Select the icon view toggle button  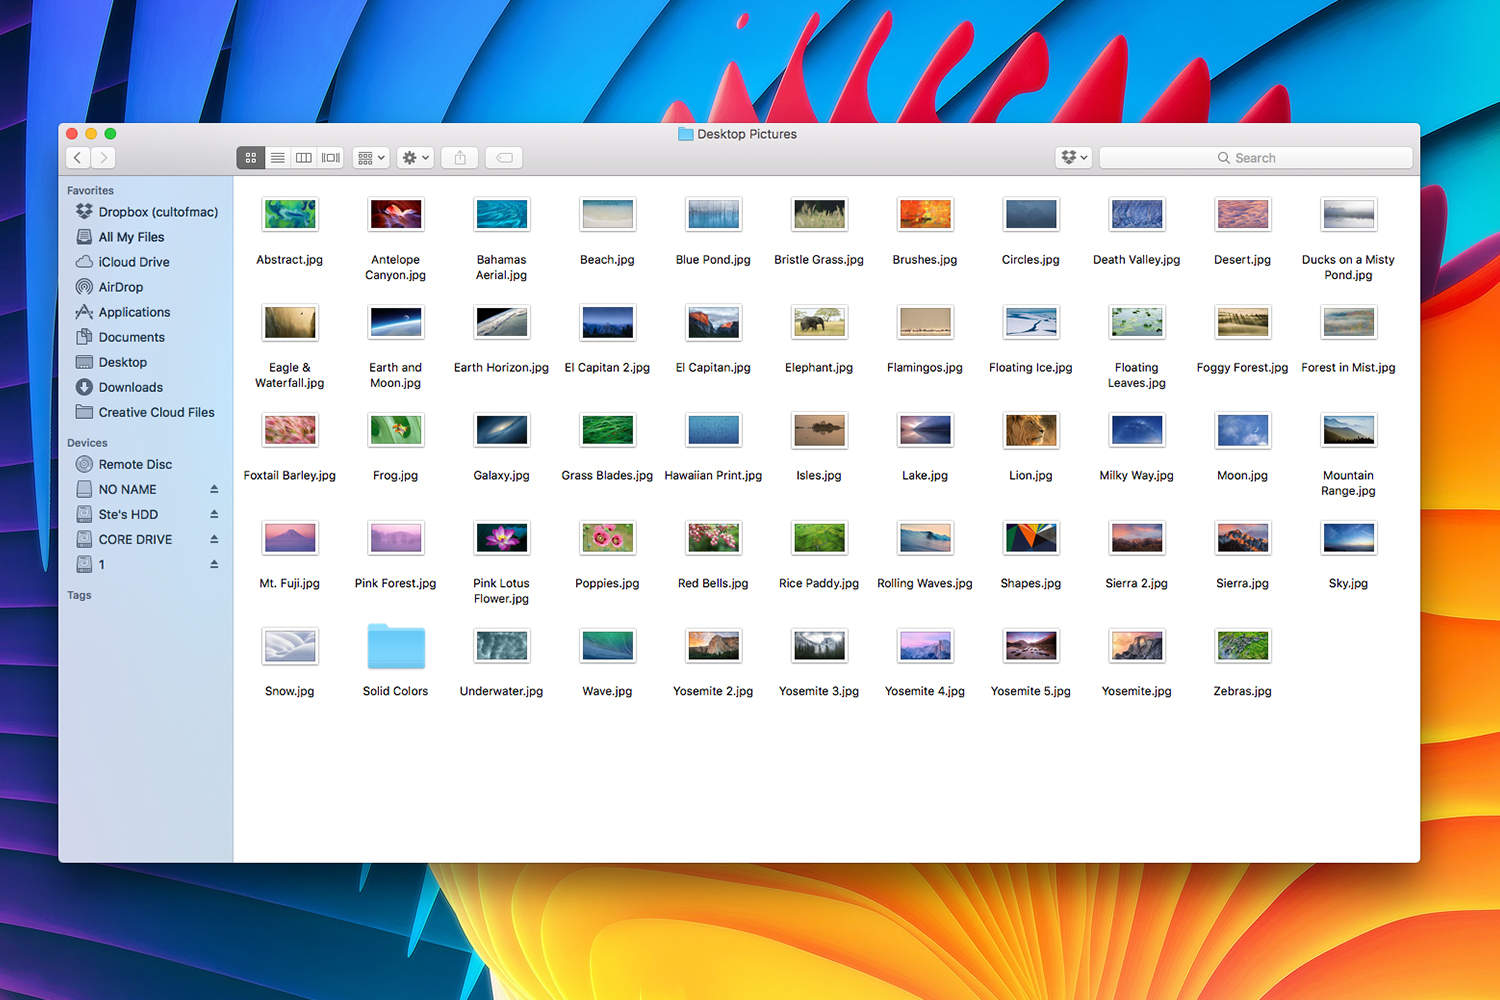coord(251,158)
